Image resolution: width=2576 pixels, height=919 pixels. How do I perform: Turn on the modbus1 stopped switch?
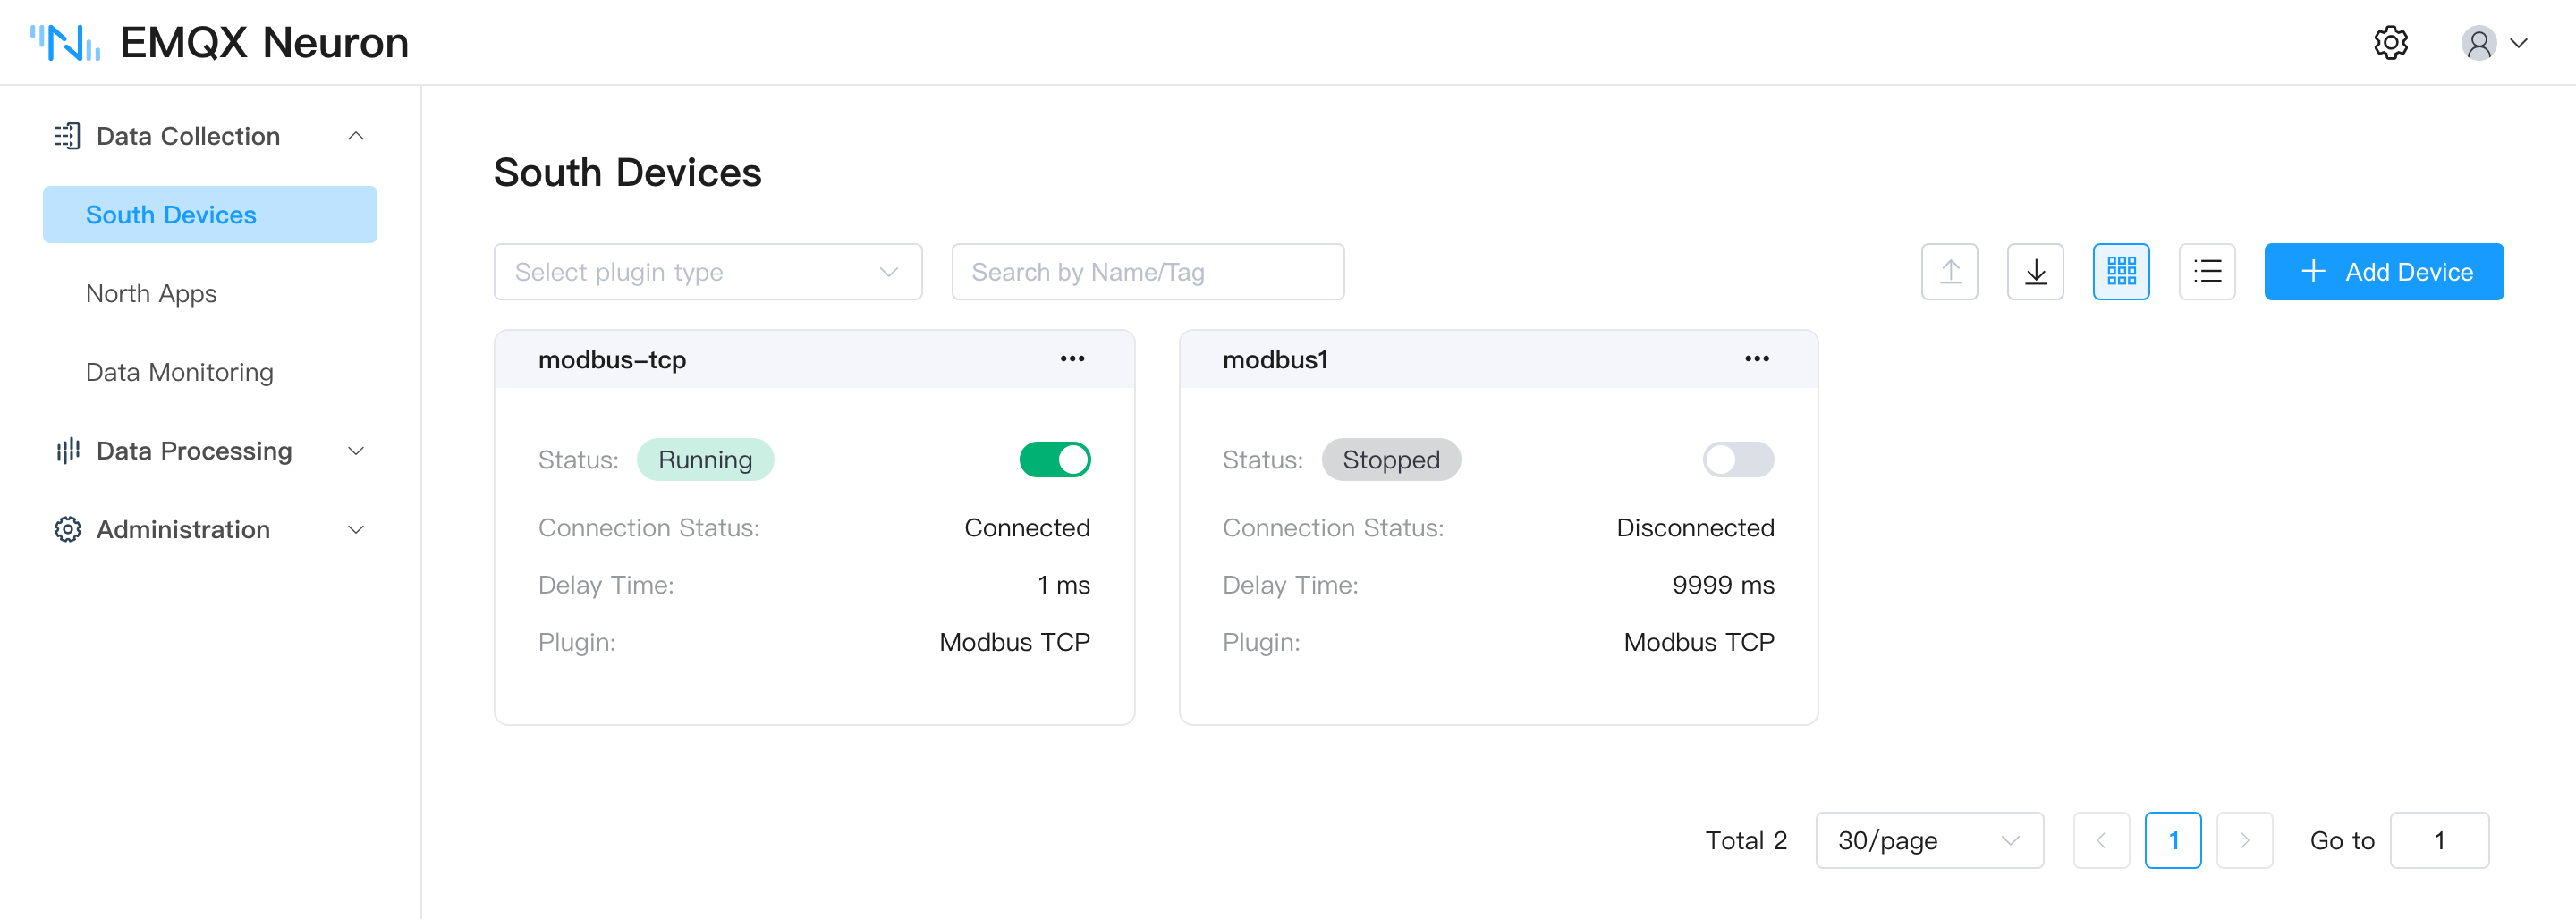(x=1738, y=460)
